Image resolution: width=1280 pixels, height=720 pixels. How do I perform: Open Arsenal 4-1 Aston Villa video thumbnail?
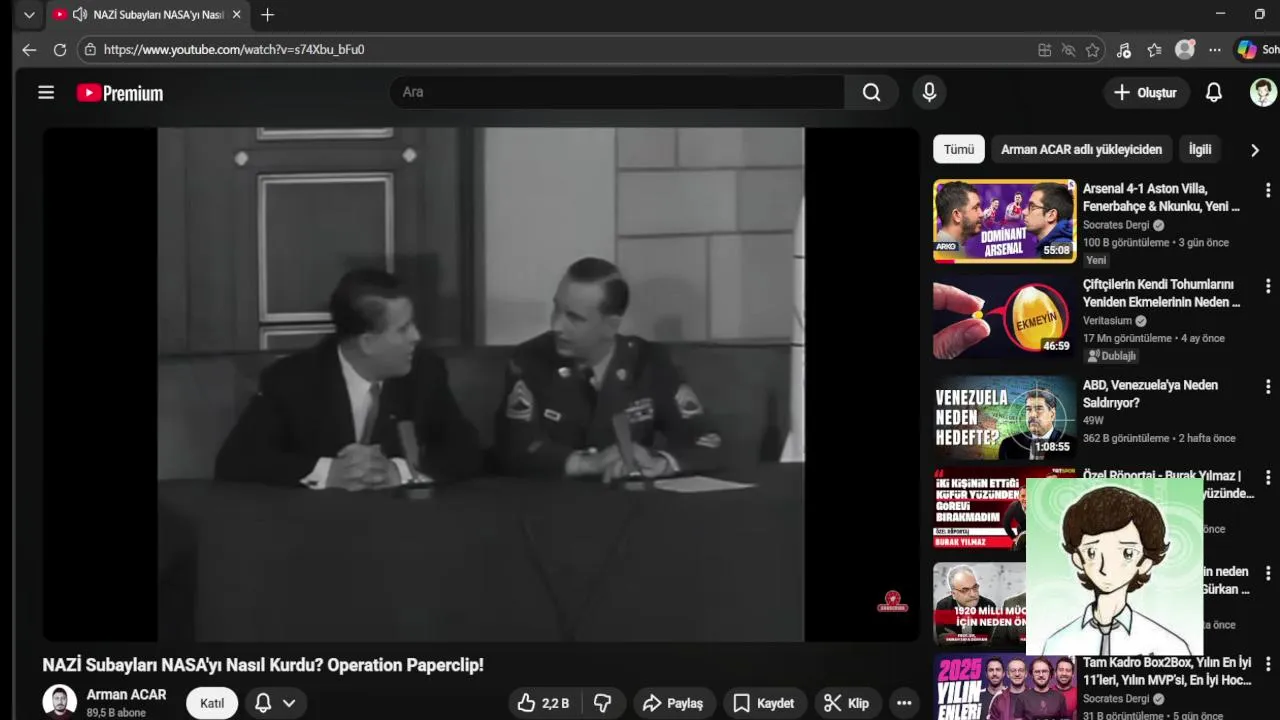click(x=1005, y=221)
